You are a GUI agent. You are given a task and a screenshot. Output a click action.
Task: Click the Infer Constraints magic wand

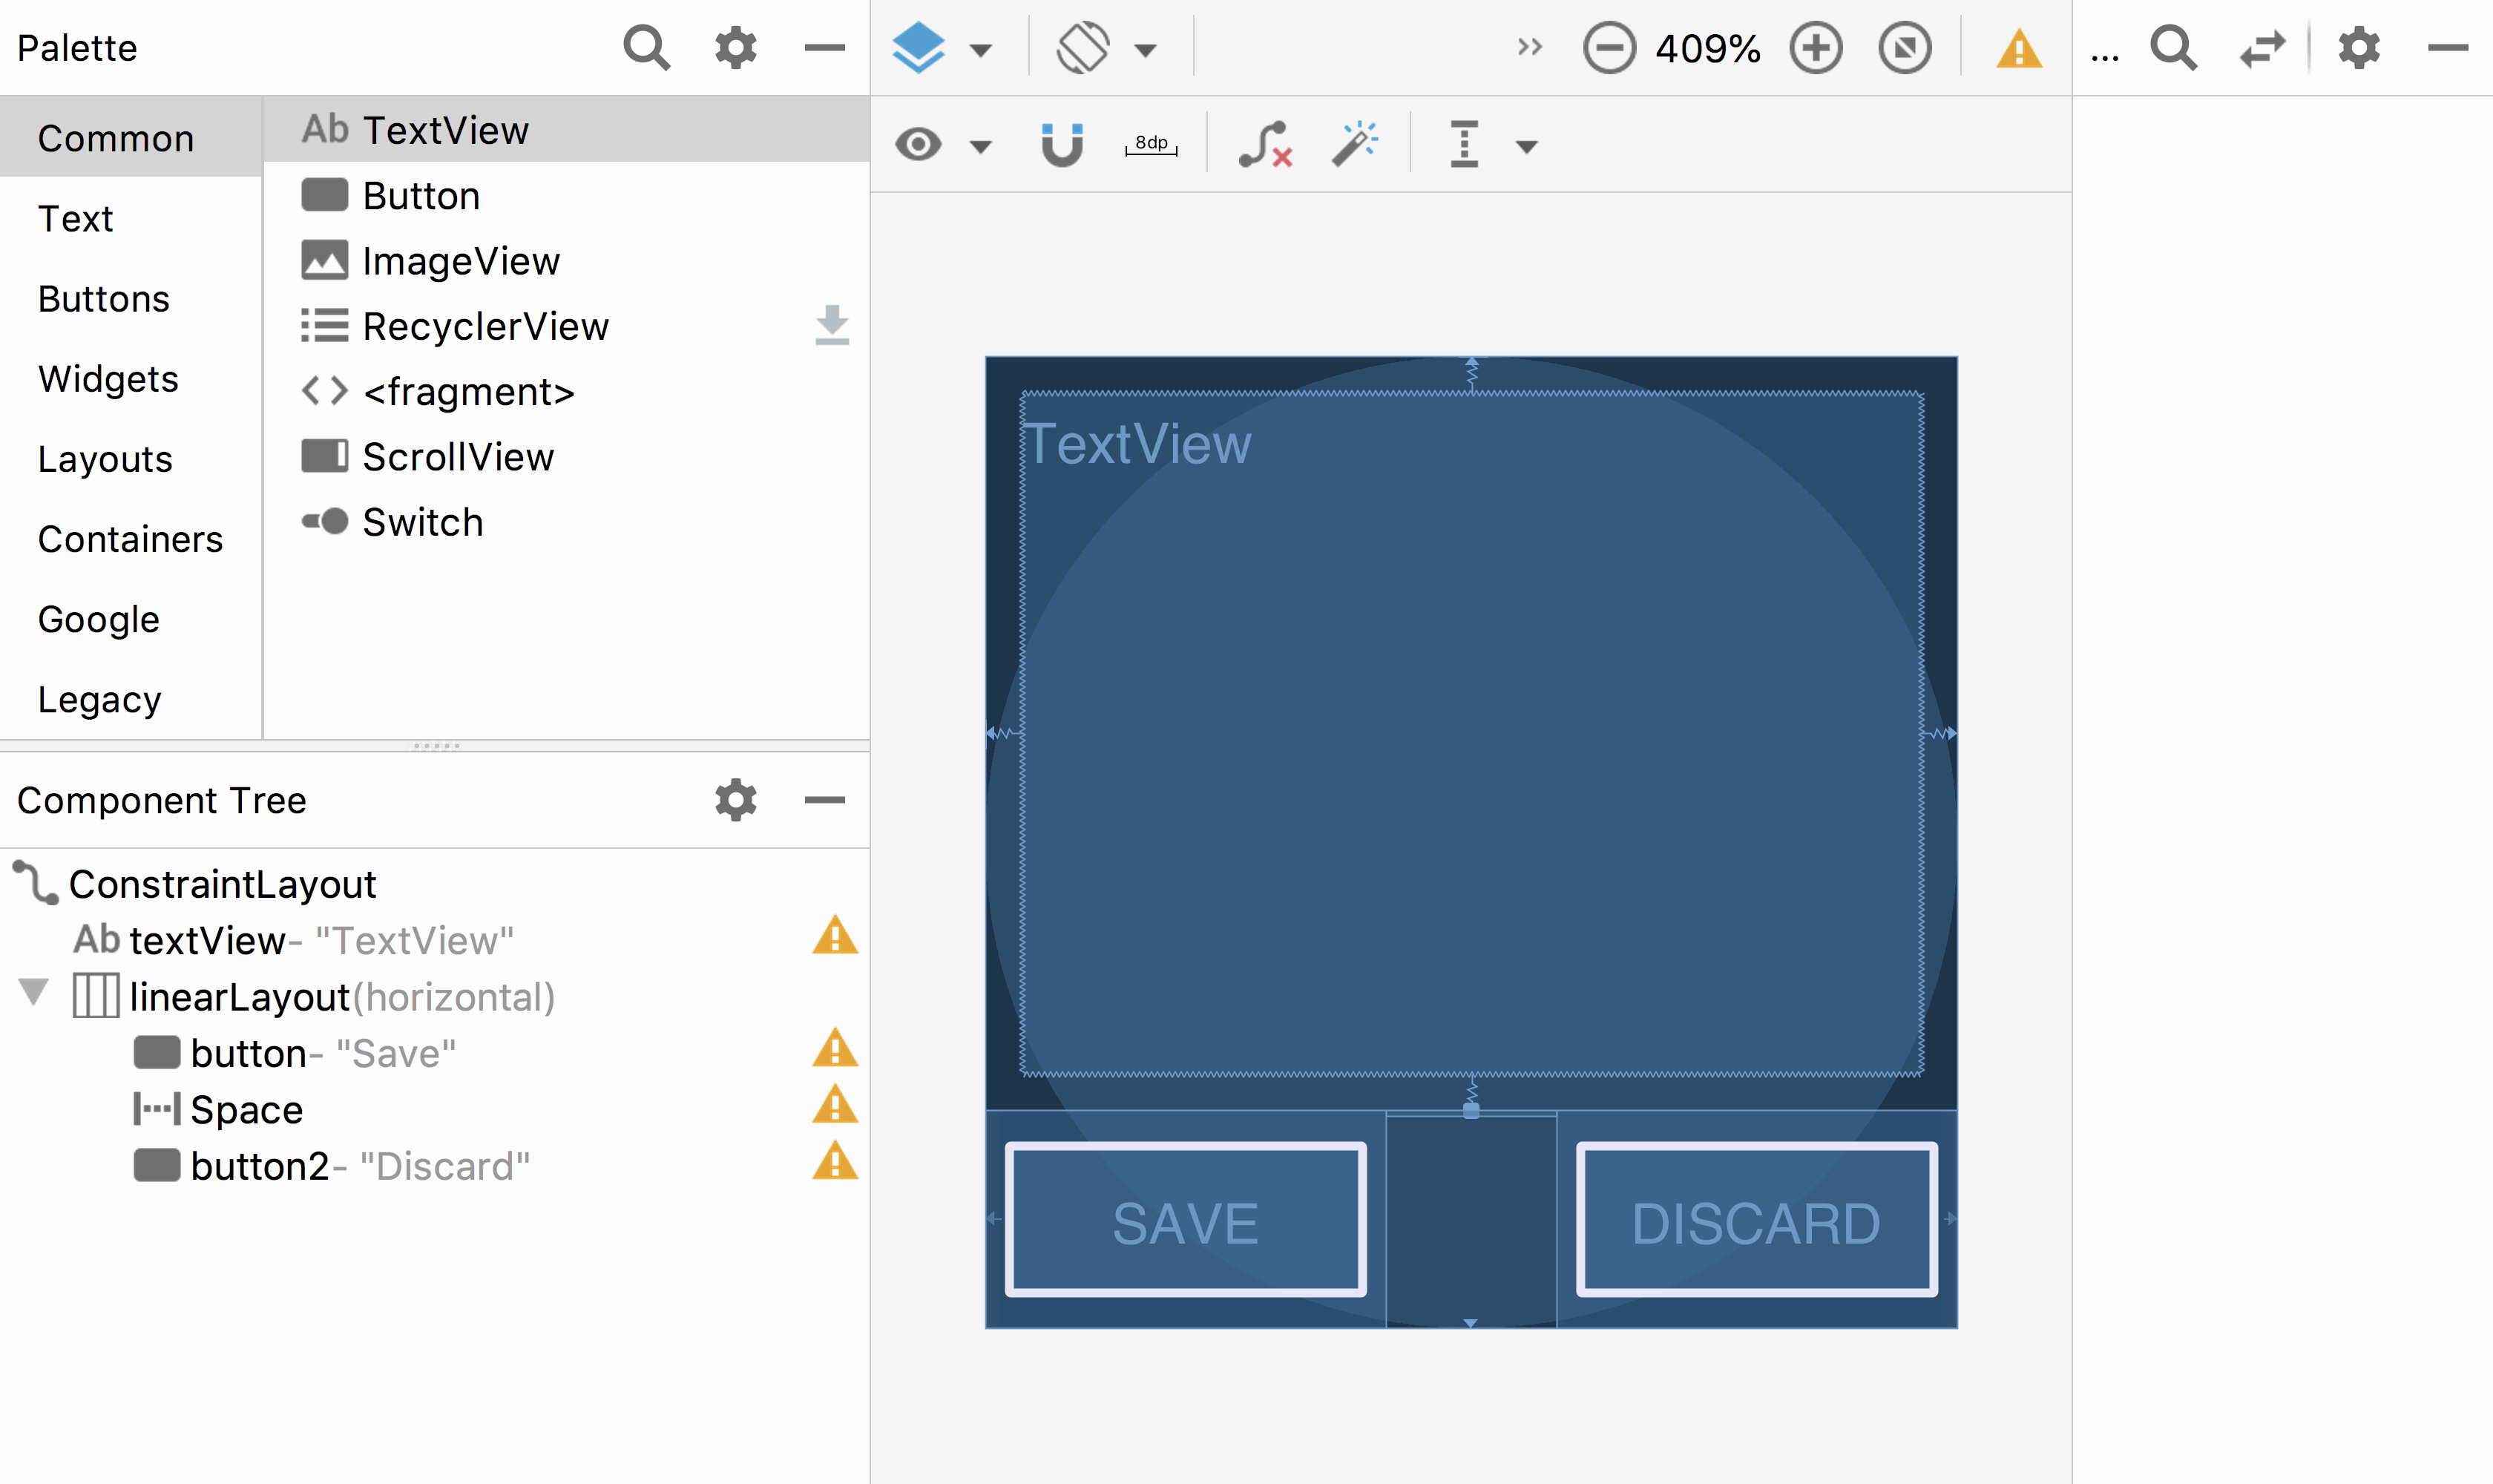click(x=1354, y=145)
